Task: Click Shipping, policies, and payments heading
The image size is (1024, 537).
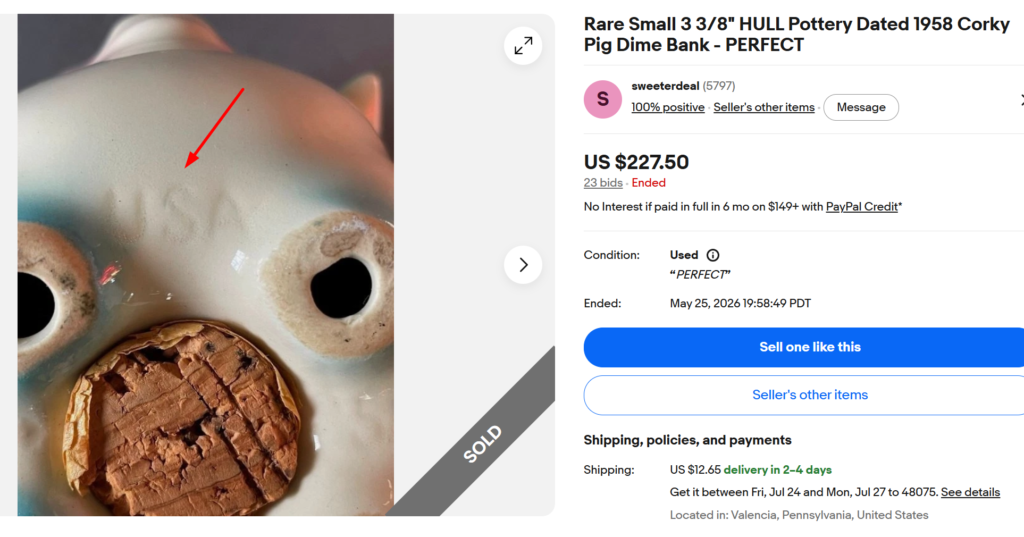Action: 687,440
